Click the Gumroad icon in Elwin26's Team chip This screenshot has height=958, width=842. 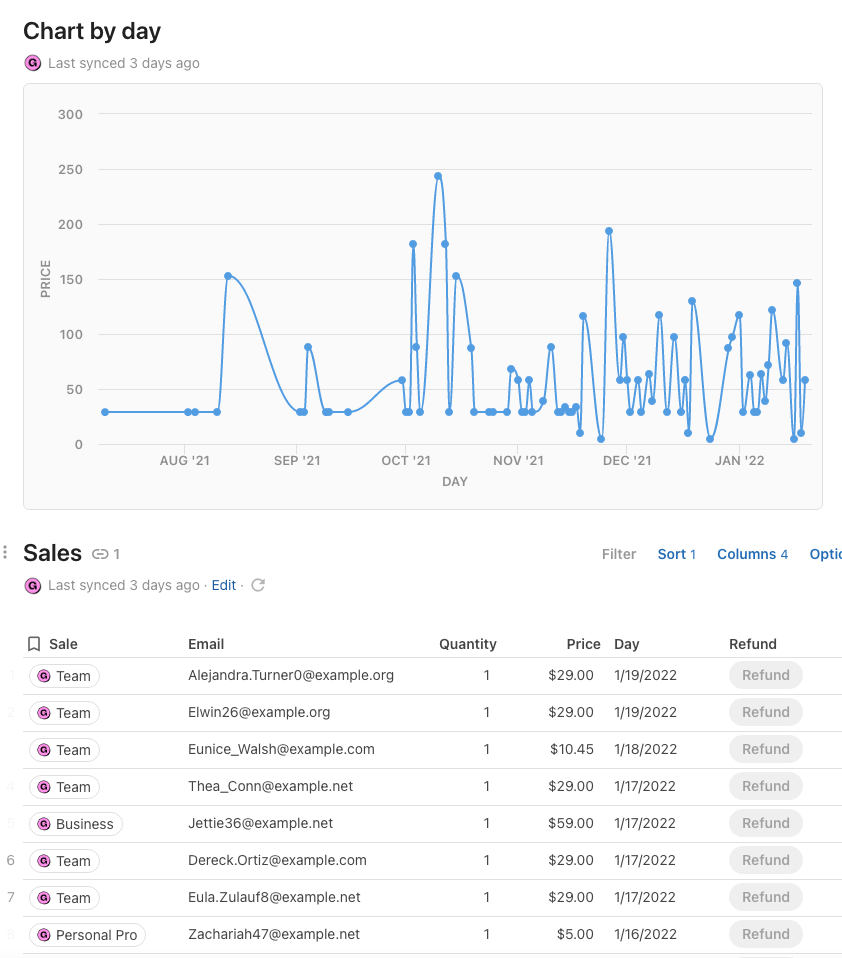(x=44, y=713)
